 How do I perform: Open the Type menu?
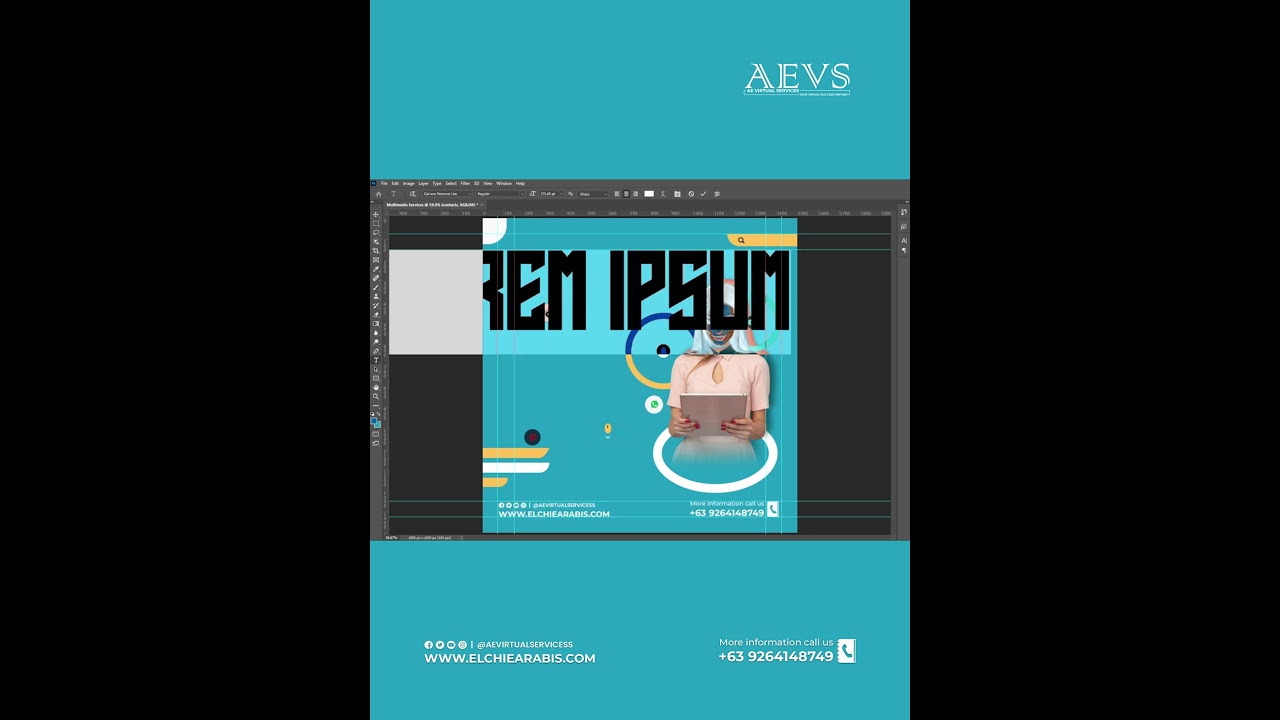pyautogui.click(x=437, y=183)
